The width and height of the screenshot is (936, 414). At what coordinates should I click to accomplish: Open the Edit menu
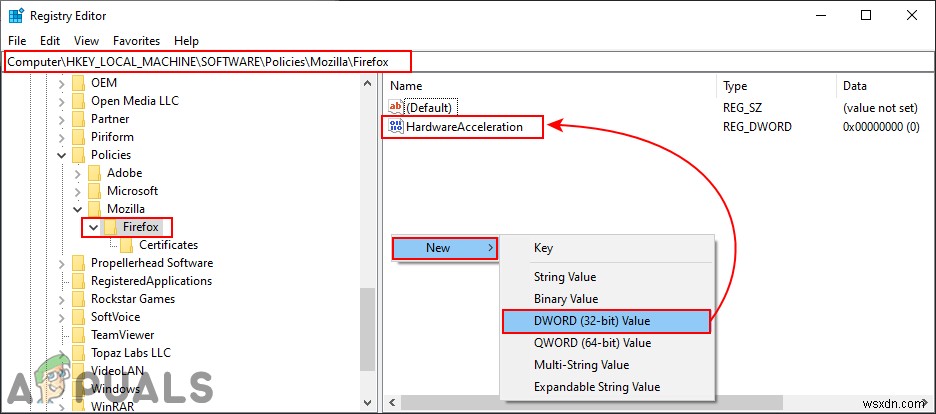click(50, 41)
